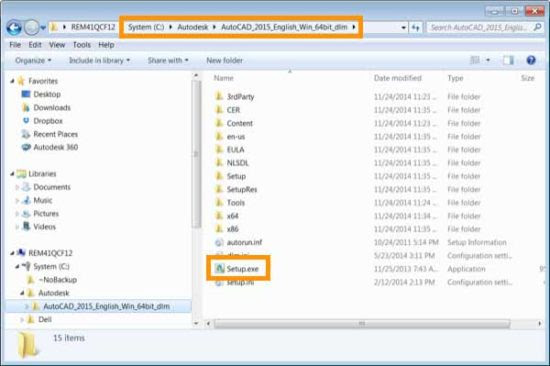Viewport: 550px width, 366px height.
Task: Sort by the Name column header
Action: point(223,78)
